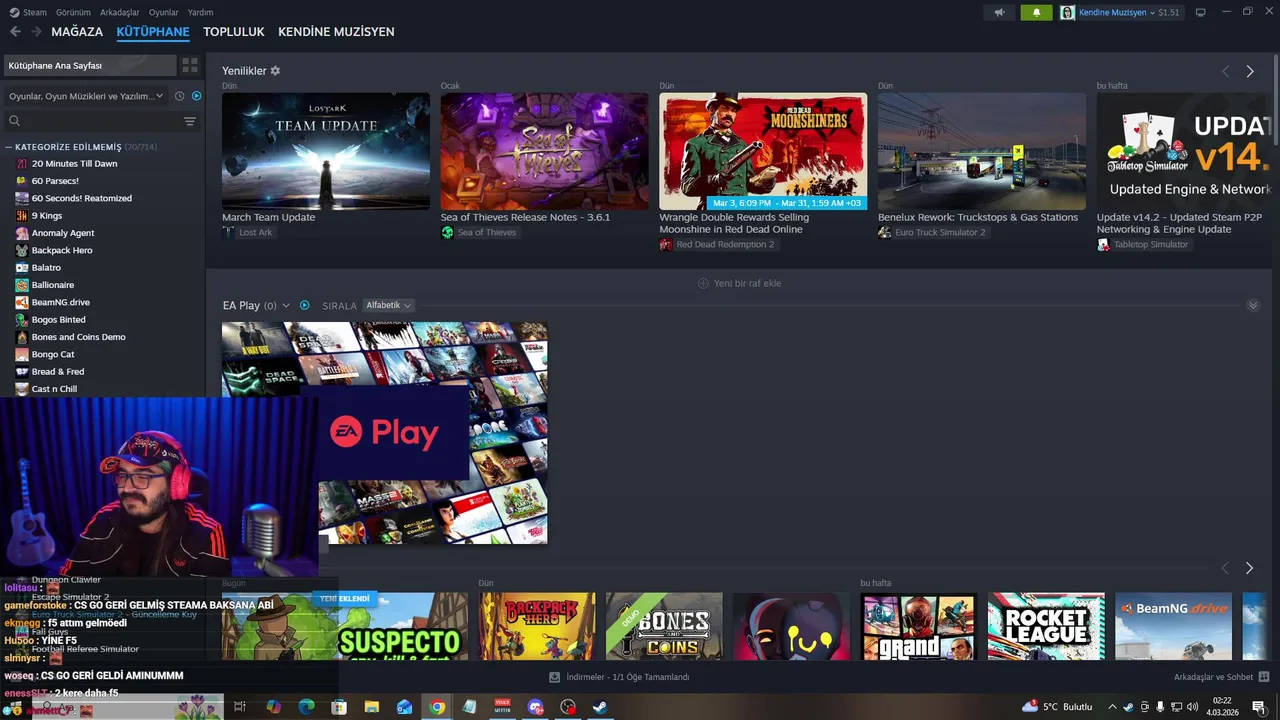Show recent activity clock filter
This screenshot has height=720, width=1280.
pyautogui.click(x=179, y=96)
